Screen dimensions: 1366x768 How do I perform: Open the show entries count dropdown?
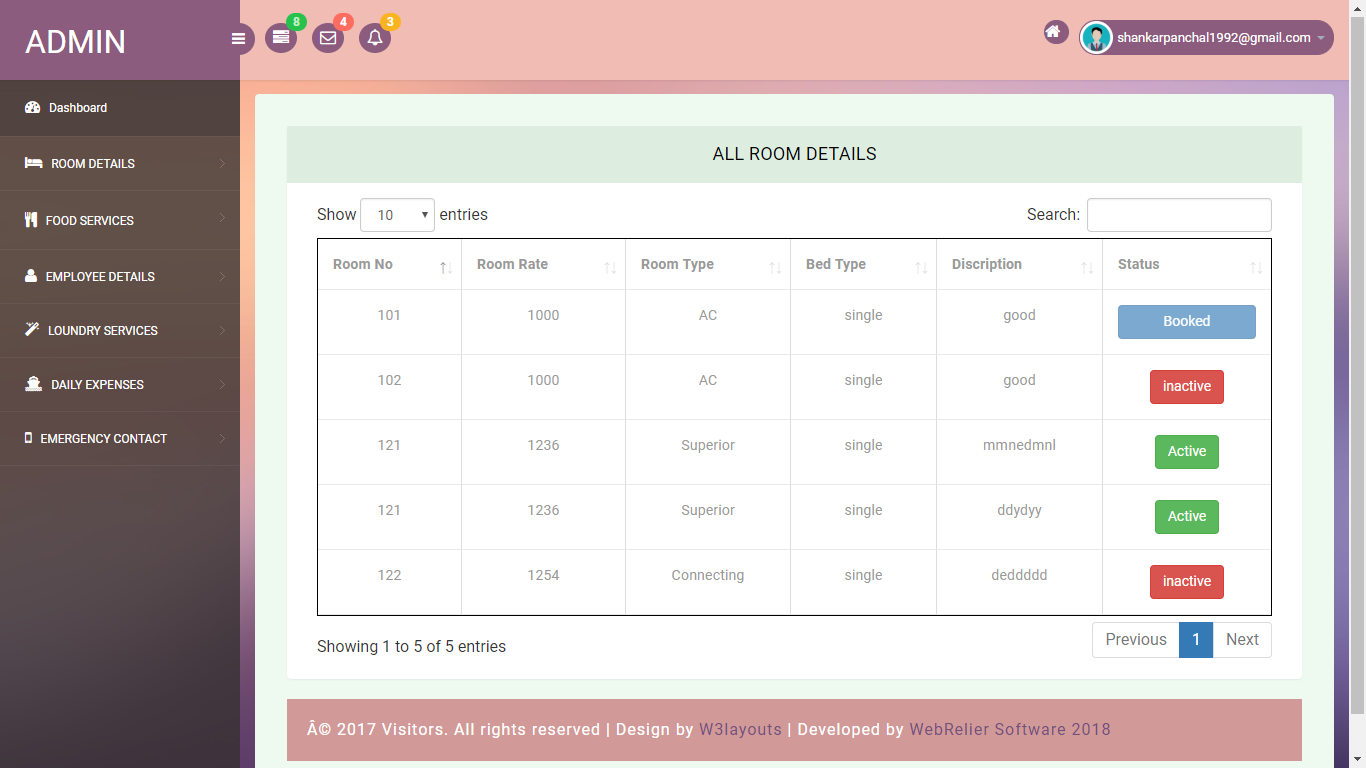click(x=397, y=215)
